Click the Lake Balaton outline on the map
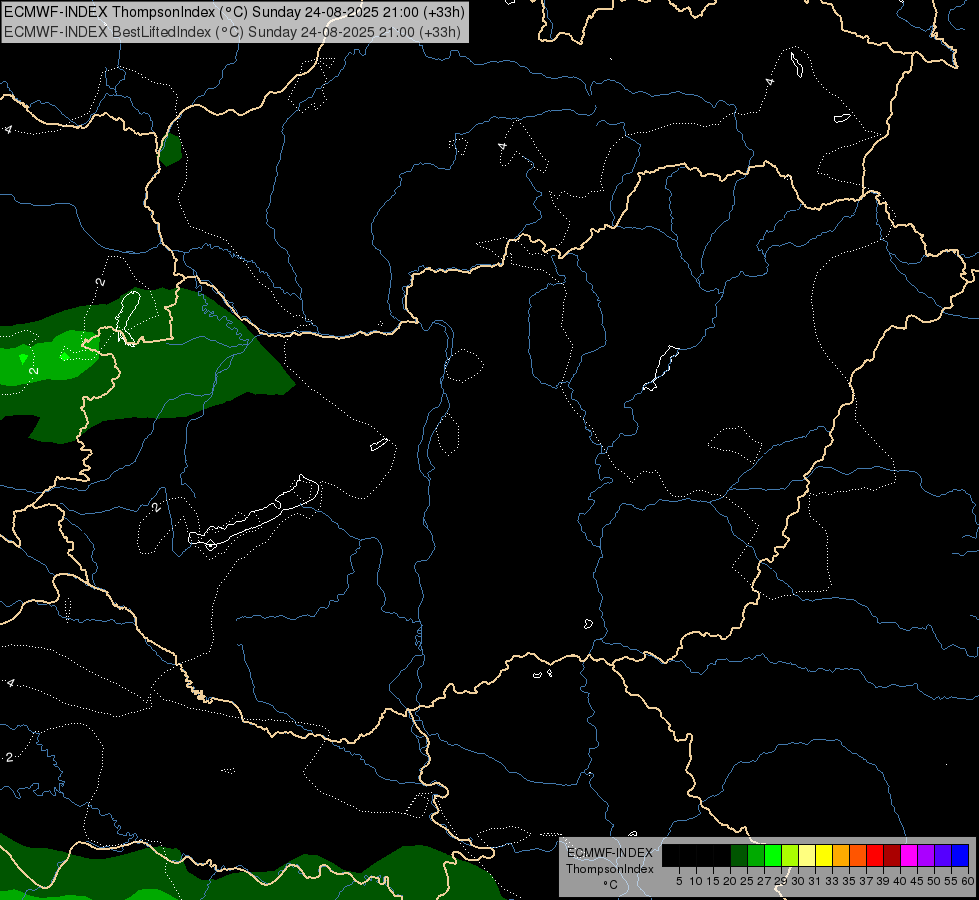The width and height of the screenshot is (979, 900). point(253,513)
